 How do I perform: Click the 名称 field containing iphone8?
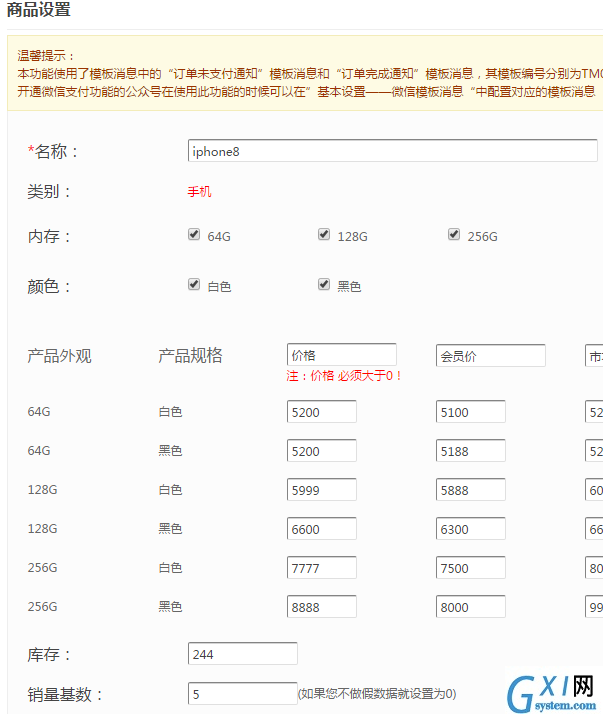point(393,151)
